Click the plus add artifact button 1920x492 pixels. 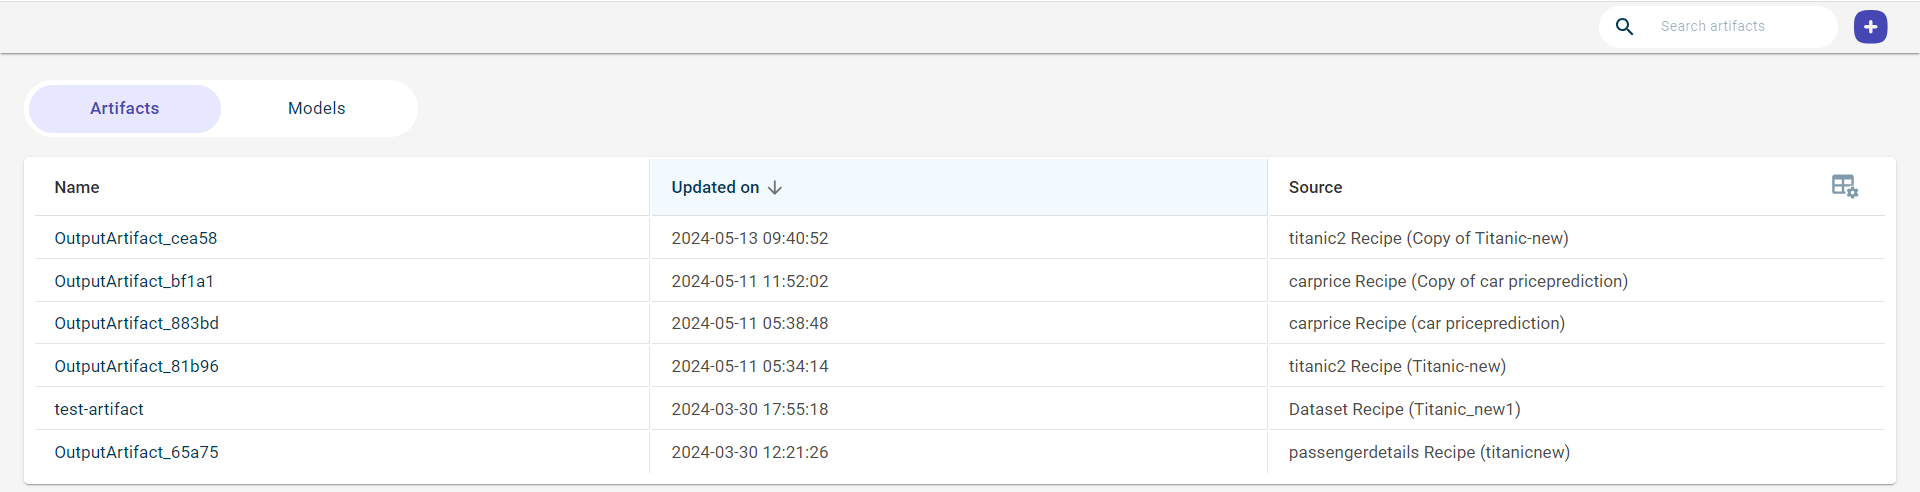point(1870,27)
